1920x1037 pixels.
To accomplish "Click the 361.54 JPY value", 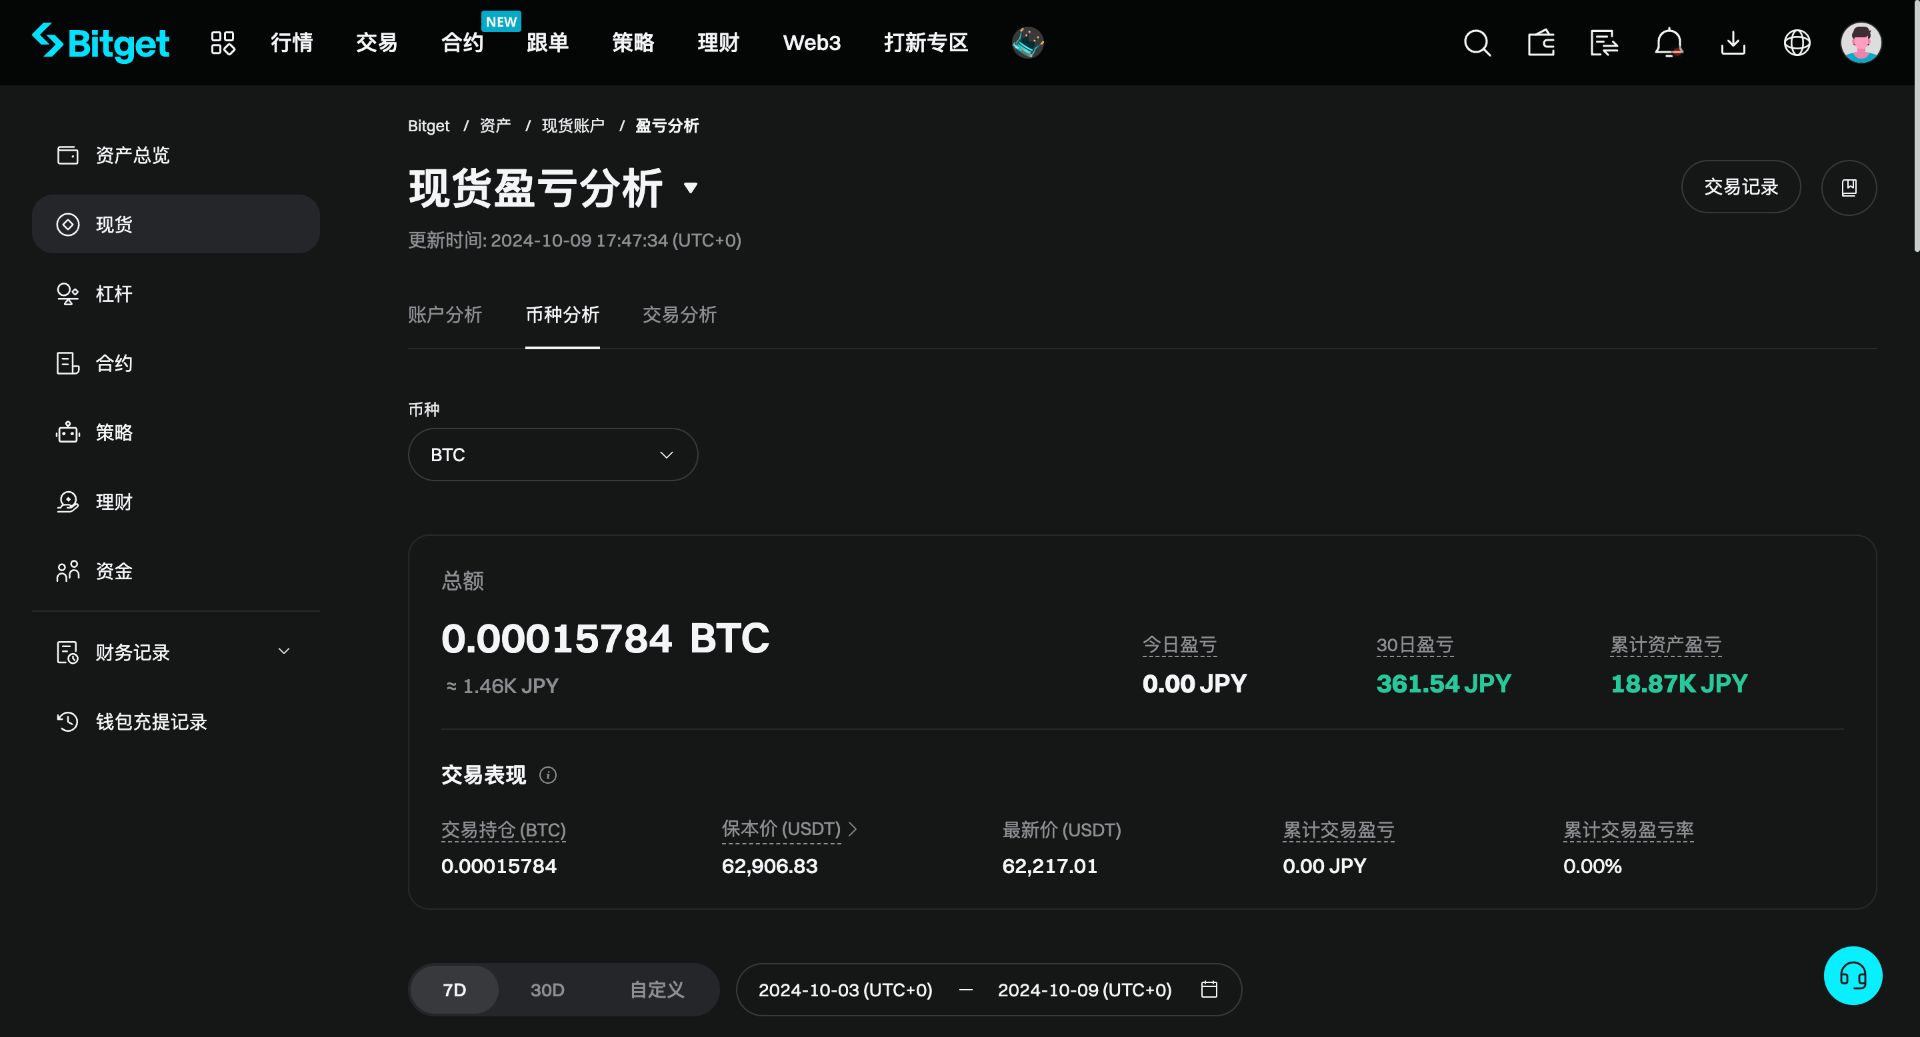I will [x=1444, y=684].
